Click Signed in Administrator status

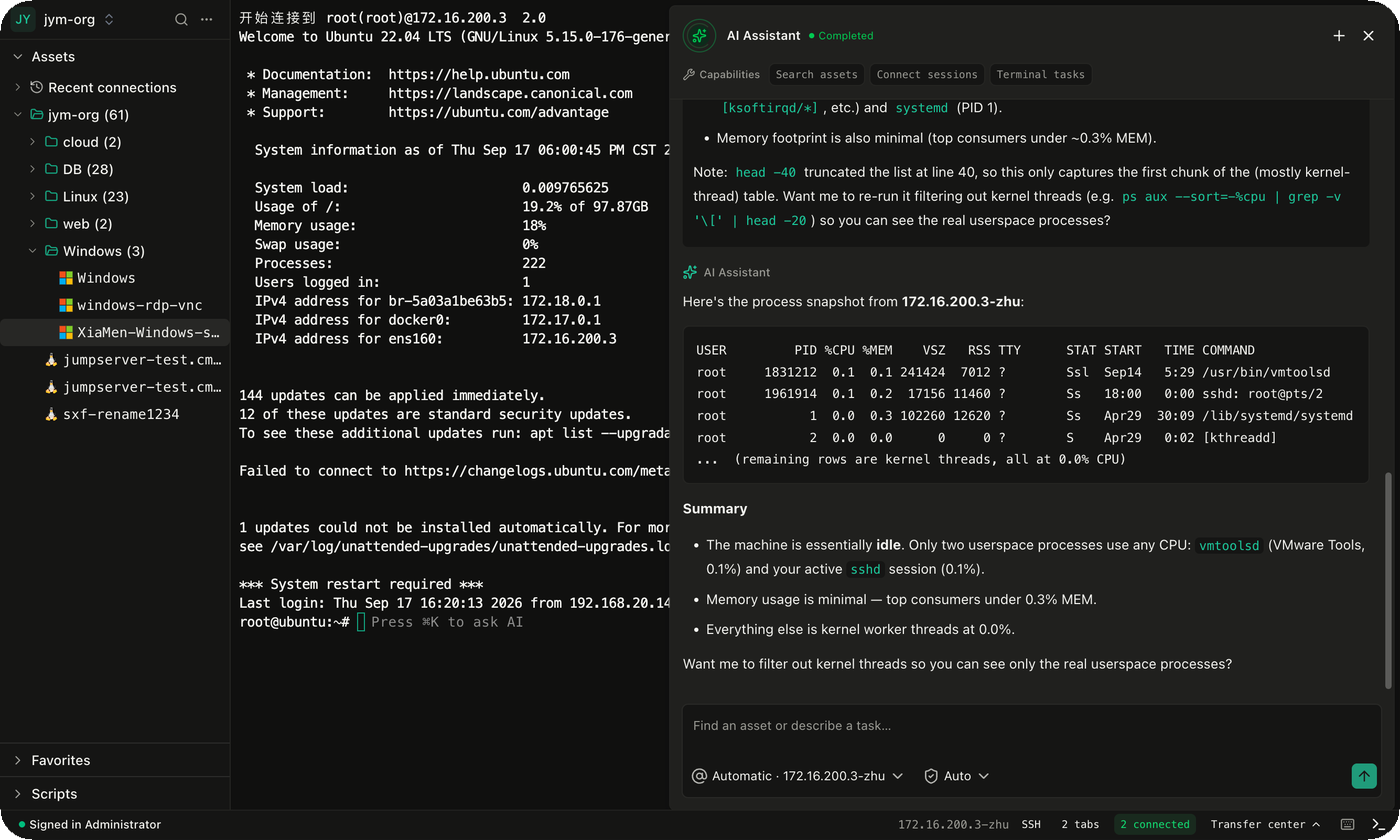coord(90,825)
